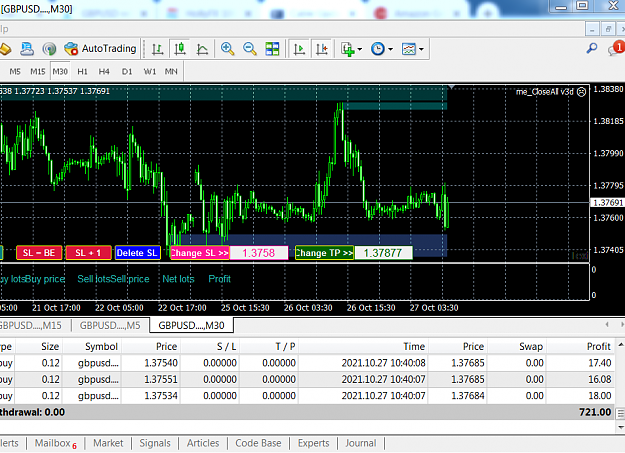Click the trade list scroll up arrow
625x453 pixels.
pos(621,344)
